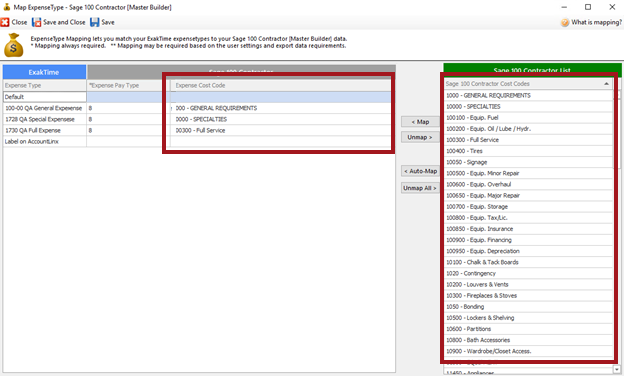Select 100400 - Tires

pyautogui.click(x=528, y=151)
